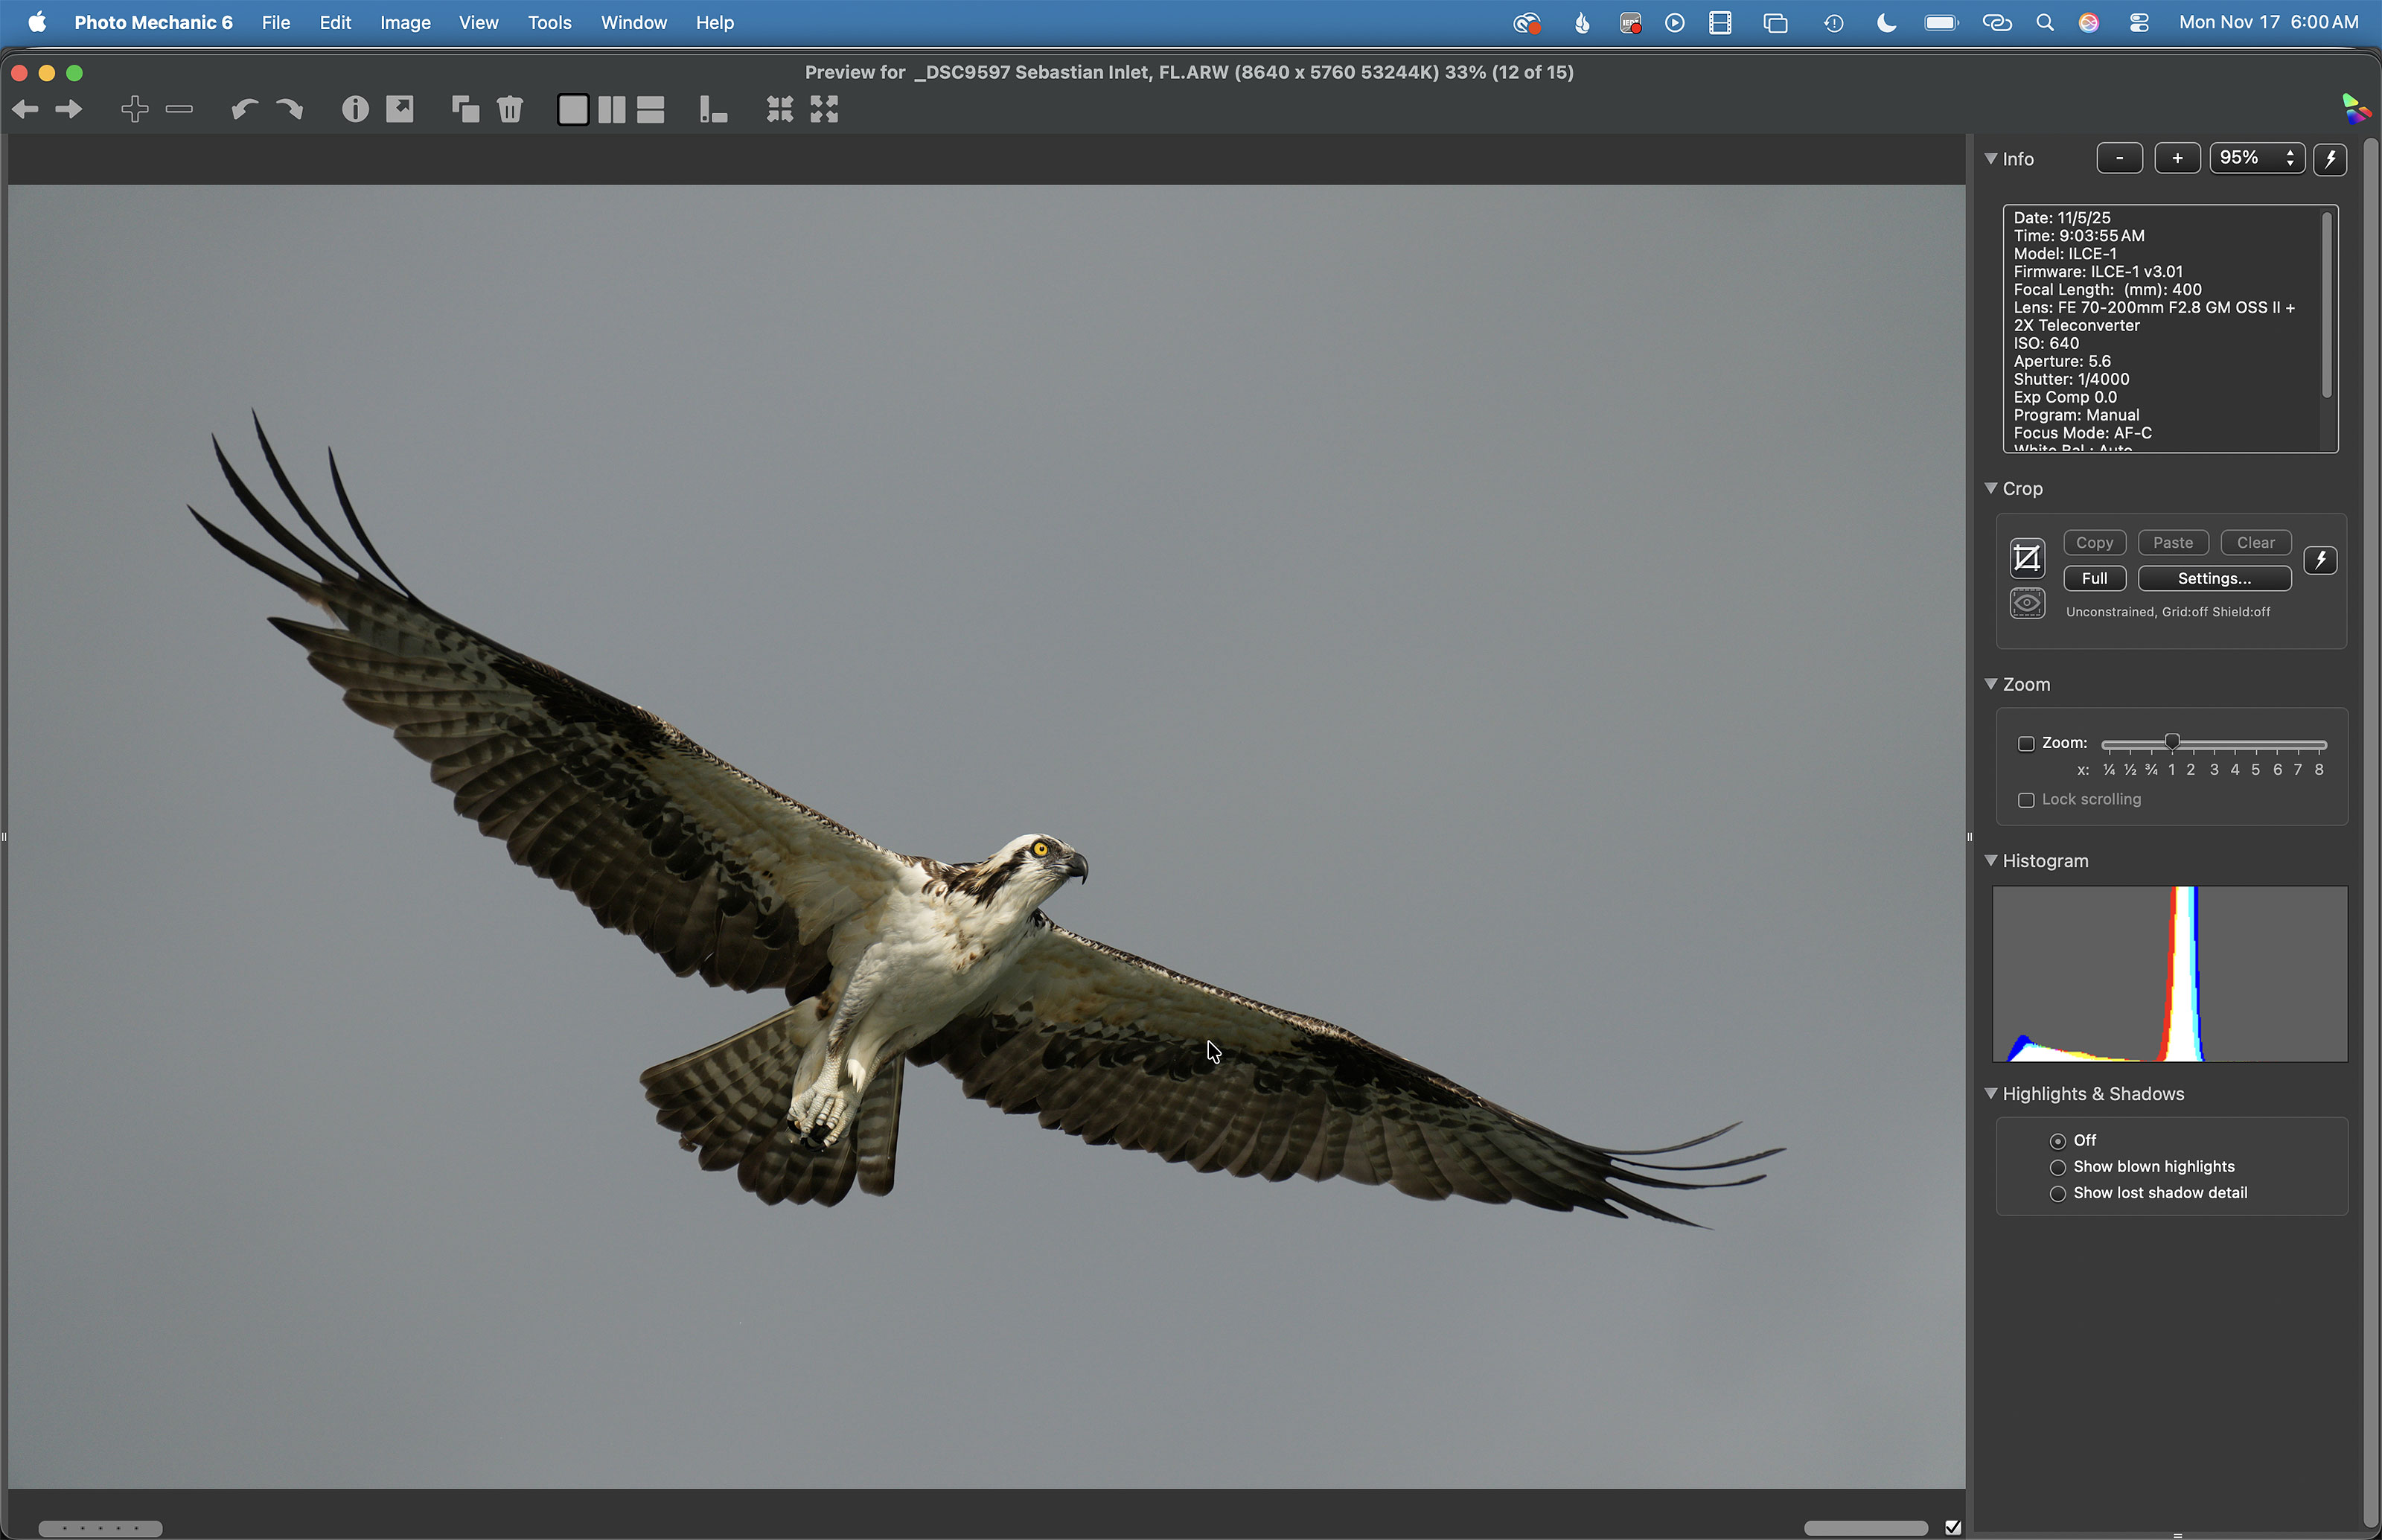Screen dimensions: 2382x1540
Task: Go to previous image with left arrow
Action: point(26,109)
